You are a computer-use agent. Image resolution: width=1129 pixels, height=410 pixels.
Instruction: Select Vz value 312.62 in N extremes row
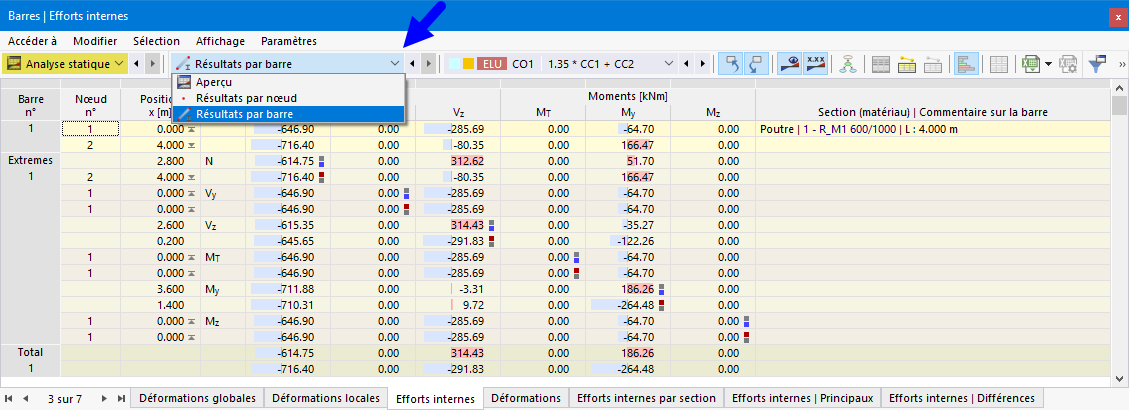click(x=458, y=161)
